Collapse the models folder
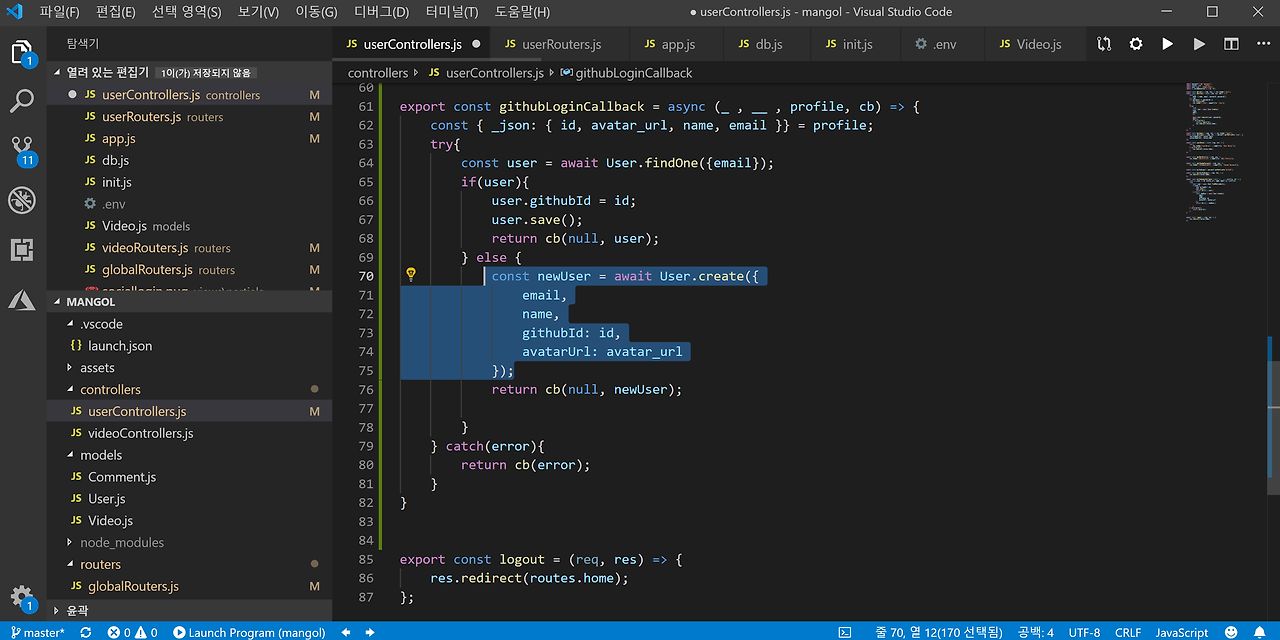Screen dimensions: 1280x640 click(x=190, y=455)
